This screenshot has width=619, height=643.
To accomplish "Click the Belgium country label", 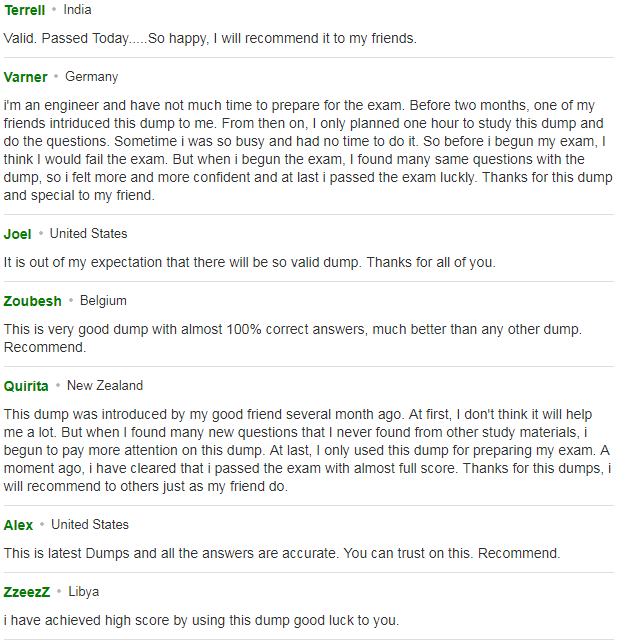I will click(103, 301).
